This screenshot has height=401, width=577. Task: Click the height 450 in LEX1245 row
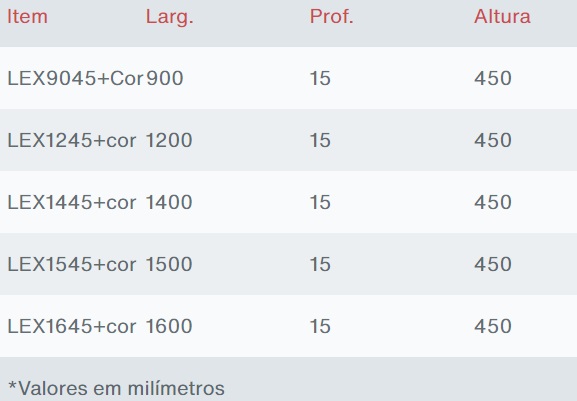click(493, 140)
